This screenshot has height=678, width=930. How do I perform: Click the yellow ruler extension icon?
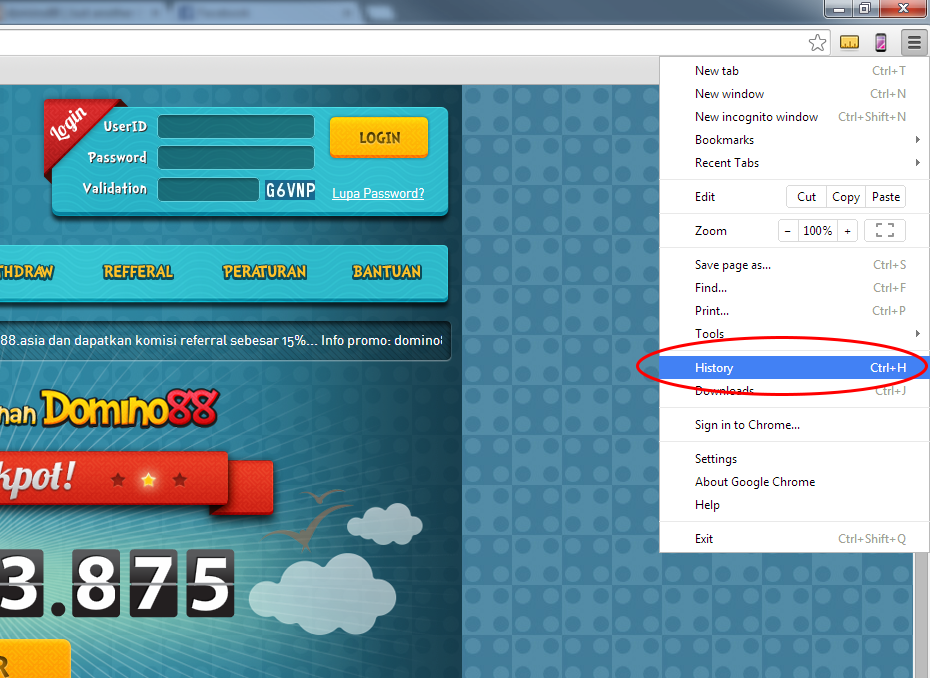tap(849, 43)
